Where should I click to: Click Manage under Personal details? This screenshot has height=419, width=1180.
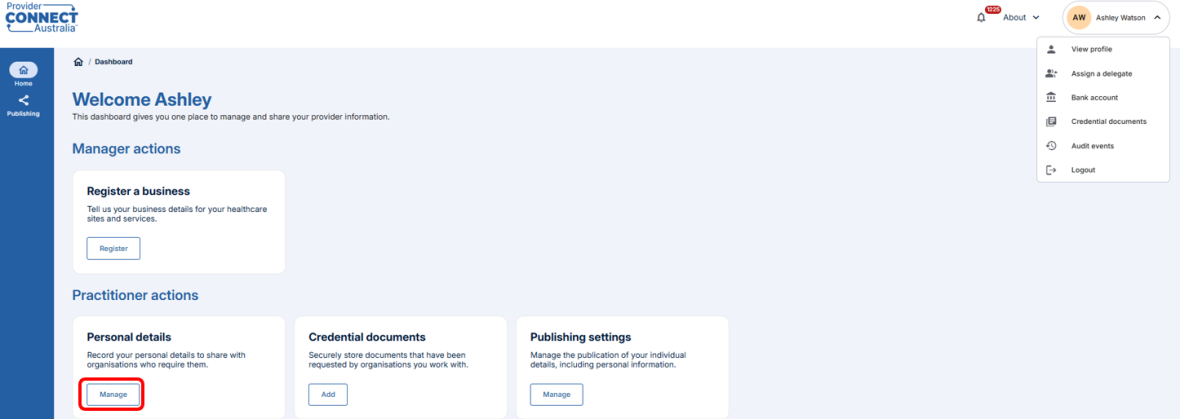coord(114,394)
